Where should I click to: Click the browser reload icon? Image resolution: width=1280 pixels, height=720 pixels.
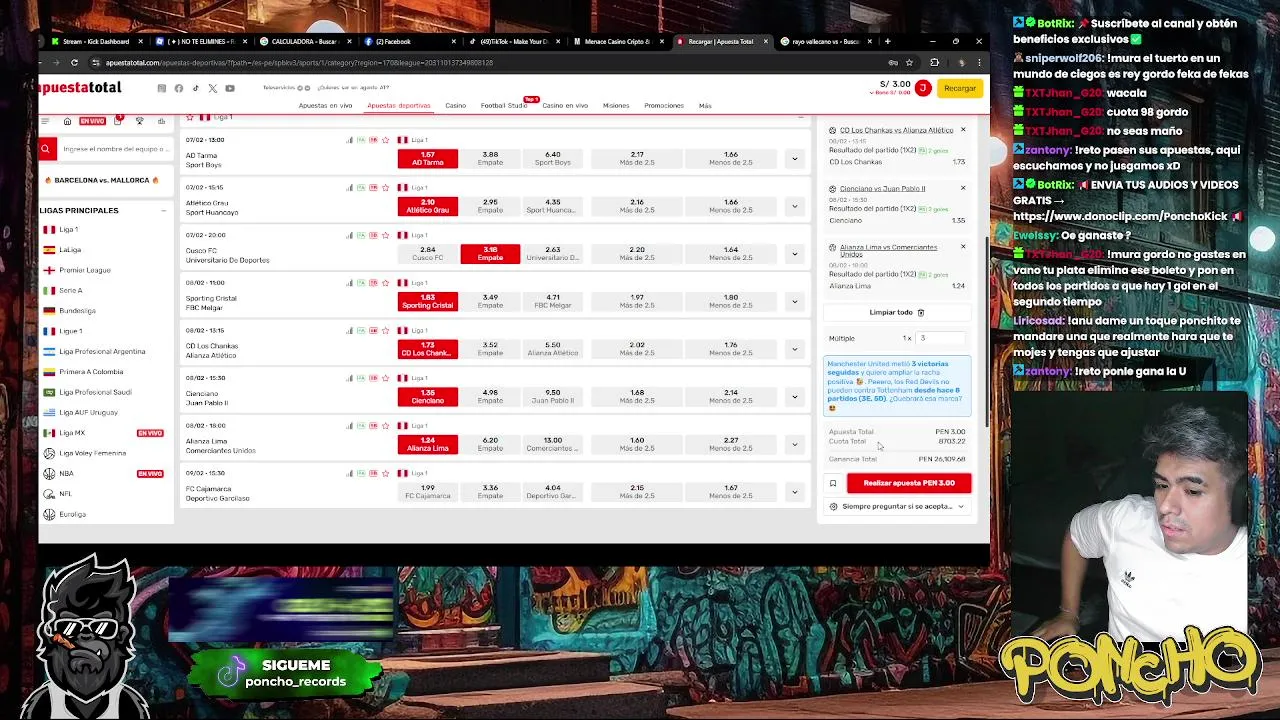[x=74, y=62]
